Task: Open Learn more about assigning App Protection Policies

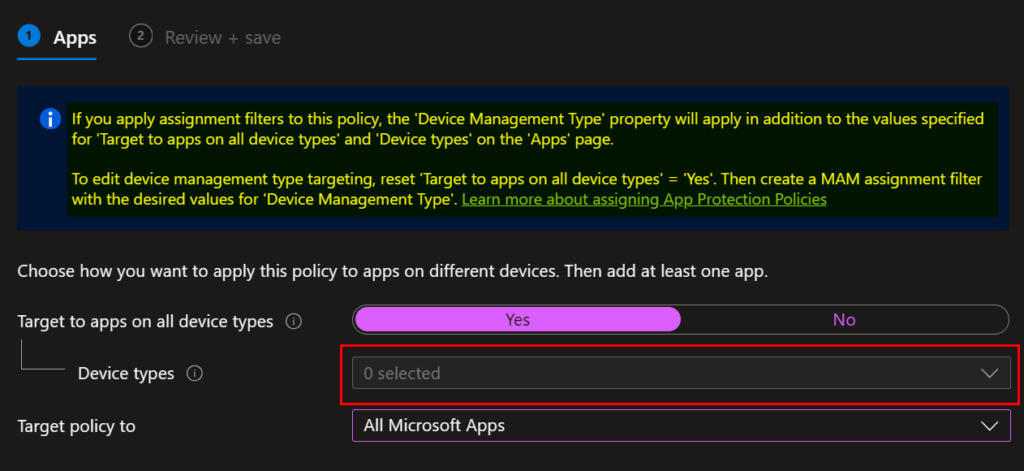Action: click(x=644, y=199)
